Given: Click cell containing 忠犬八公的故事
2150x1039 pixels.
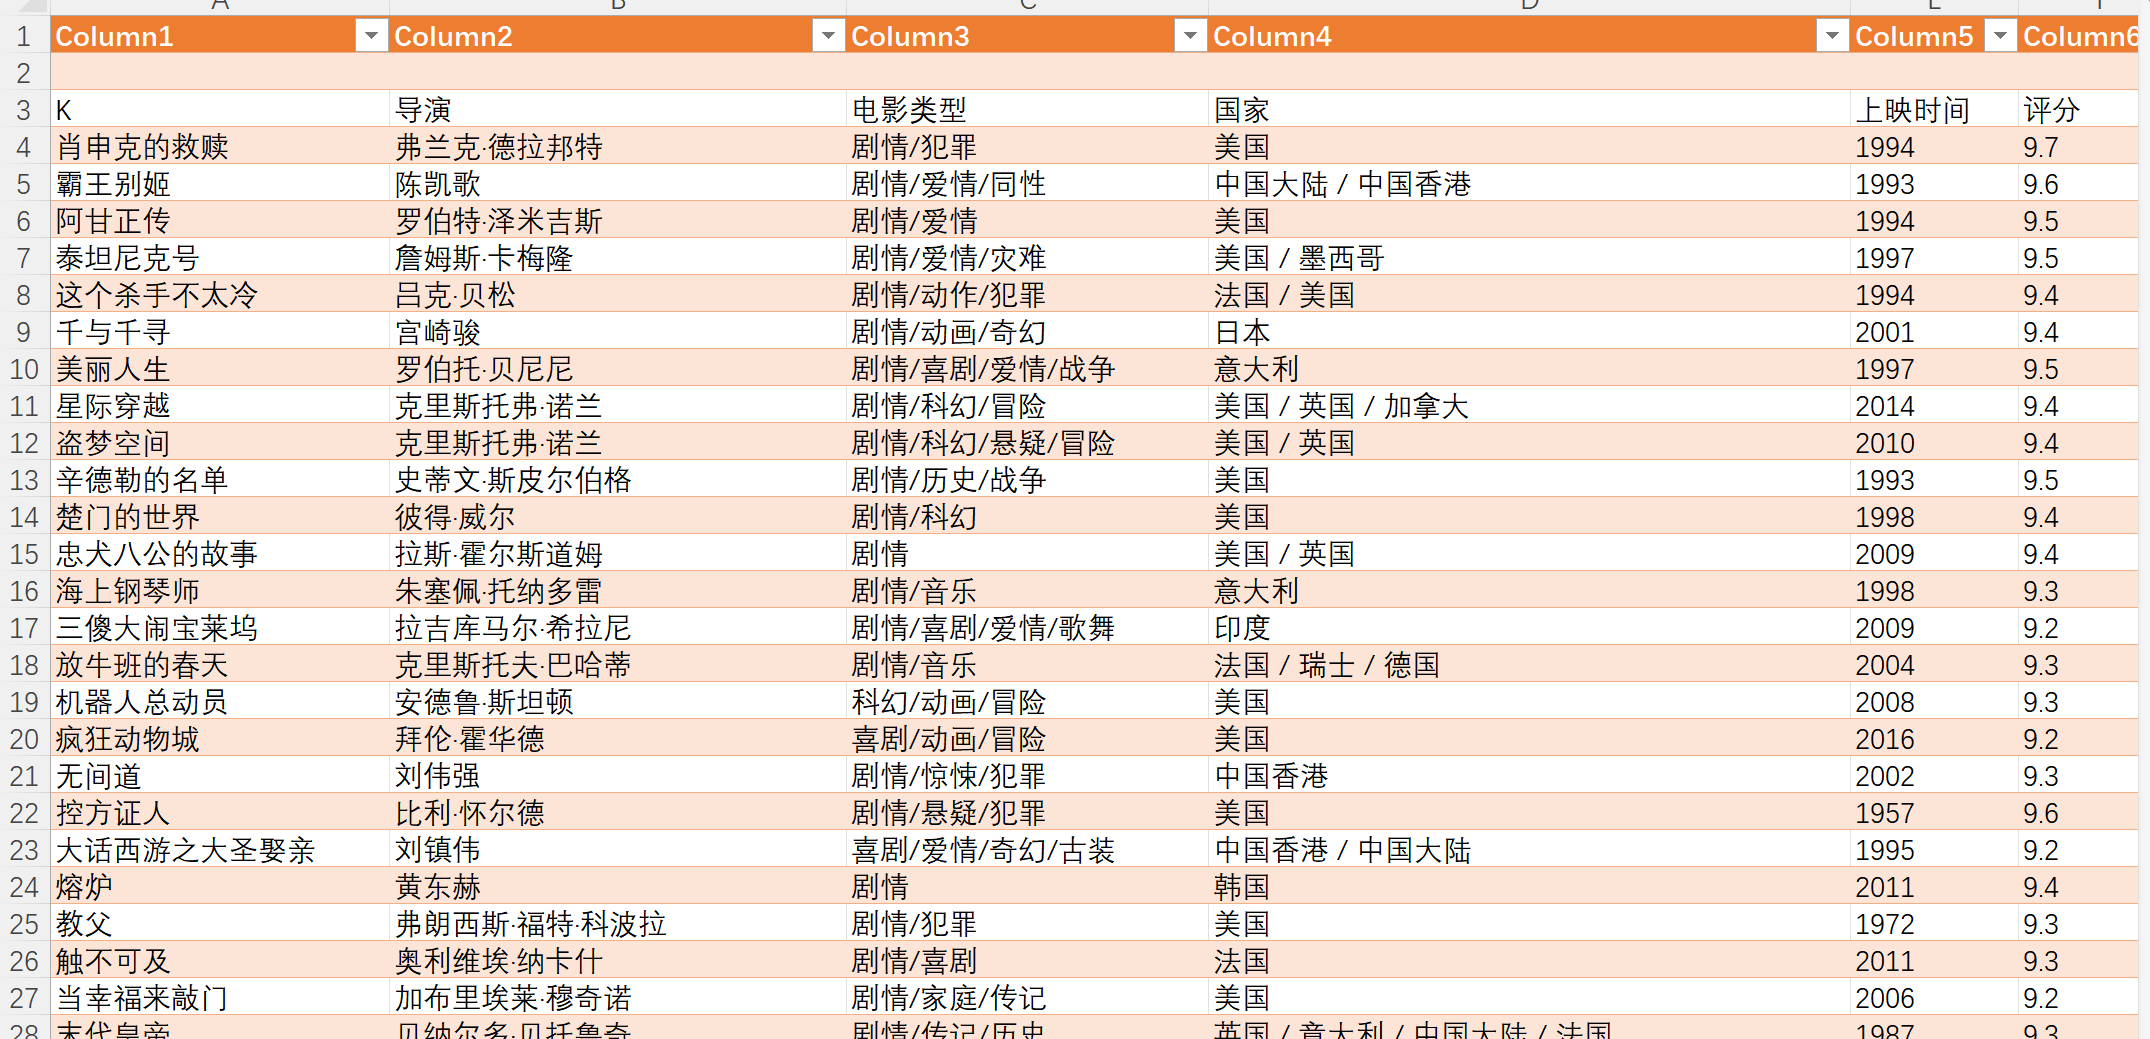Looking at the screenshot, I should coord(219,554).
